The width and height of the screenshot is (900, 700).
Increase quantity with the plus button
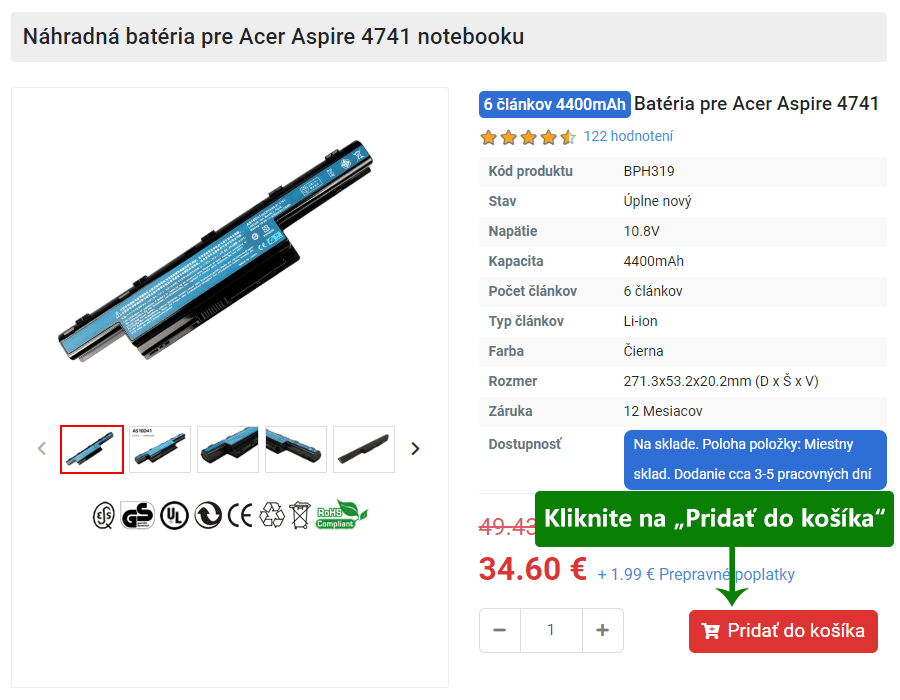(x=603, y=630)
